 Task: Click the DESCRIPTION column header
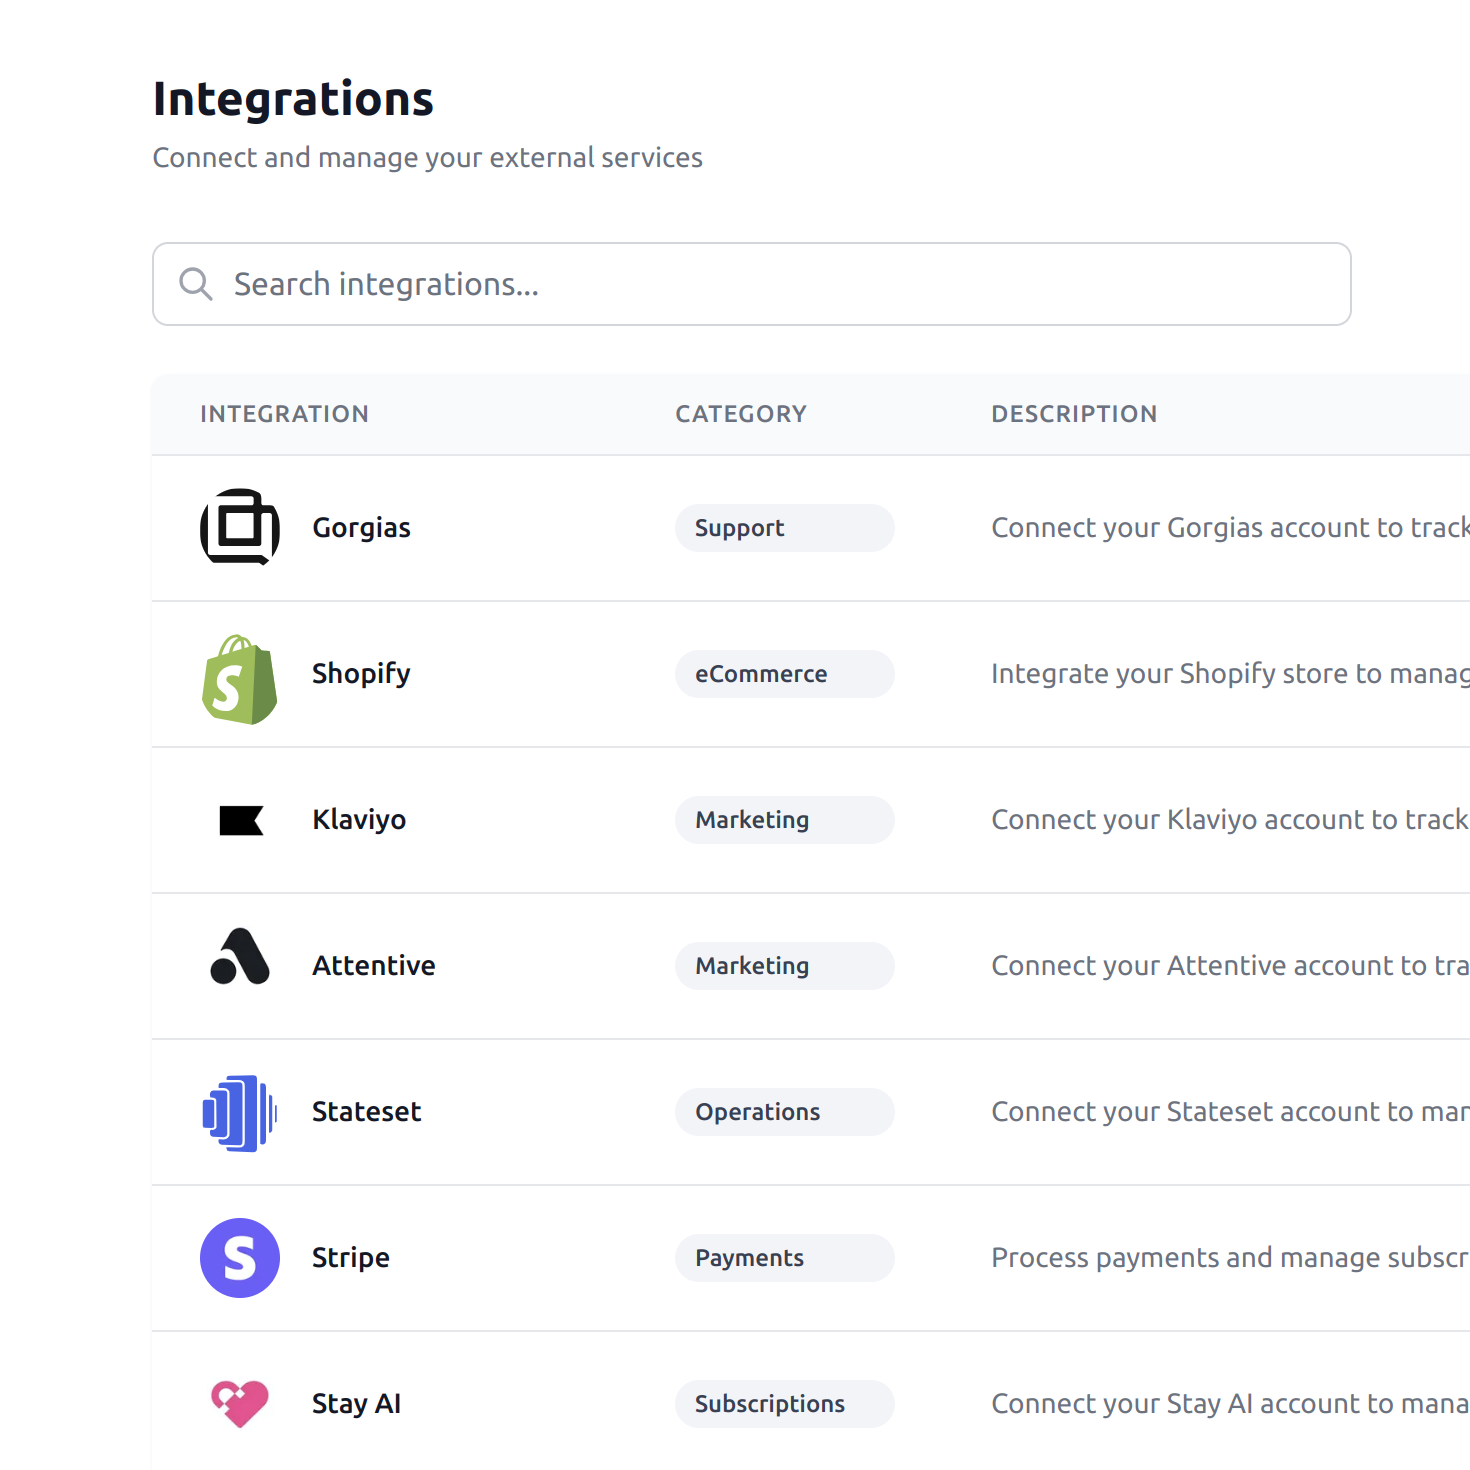click(1074, 414)
